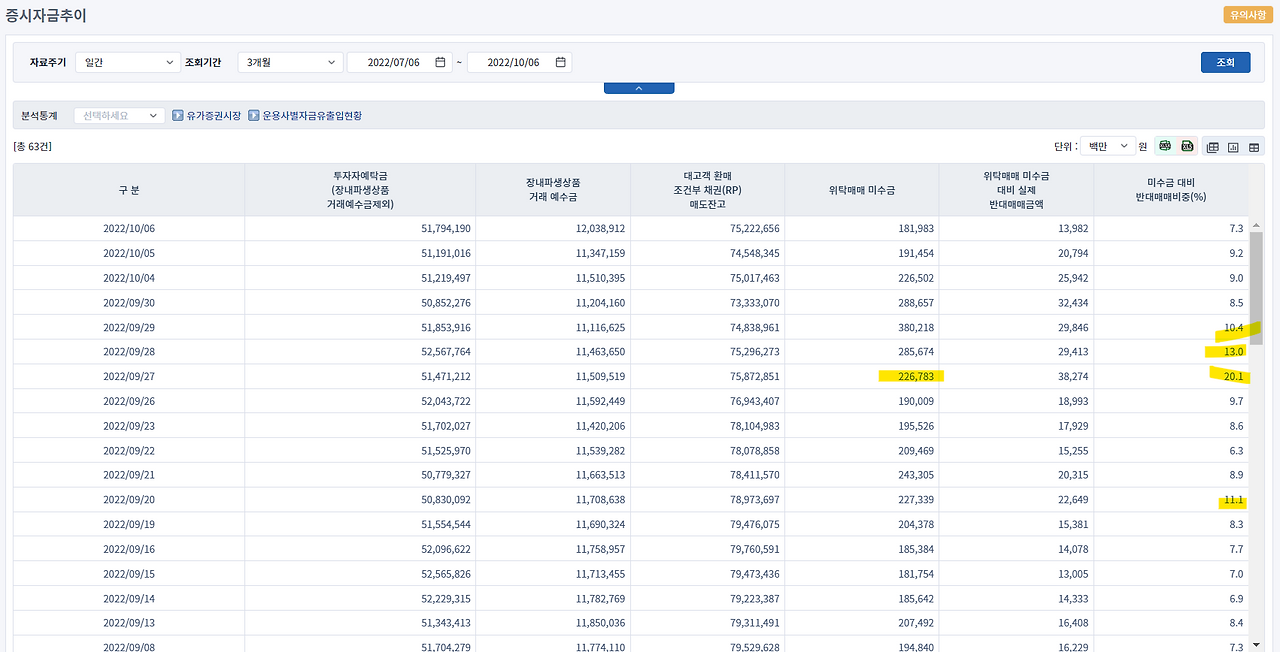Click the end date field 2022/10/06
This screenshot has width=1280, height=652.
coord(519,62)
